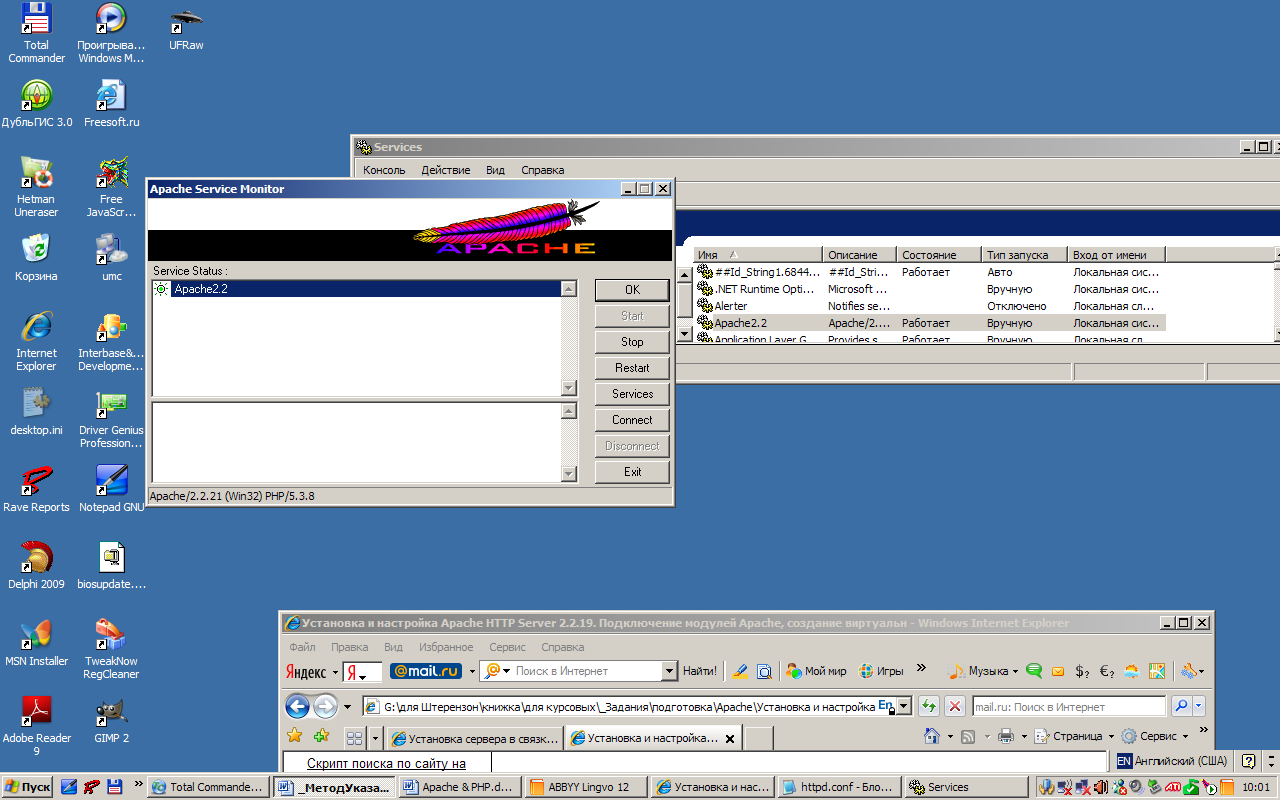This screenshot has width=1280, height=800.
Task: Open Справка menu in Services window
Action: pyautogui.click(x=542, y=170)
